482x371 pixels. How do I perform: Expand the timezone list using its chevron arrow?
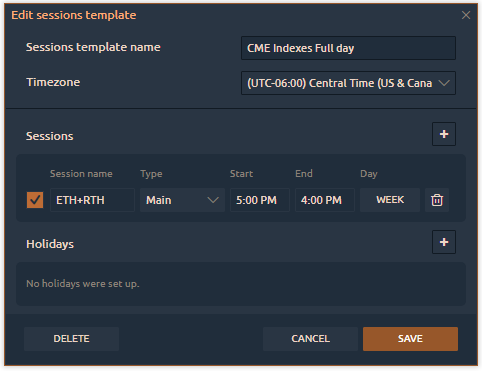point(444,83)
